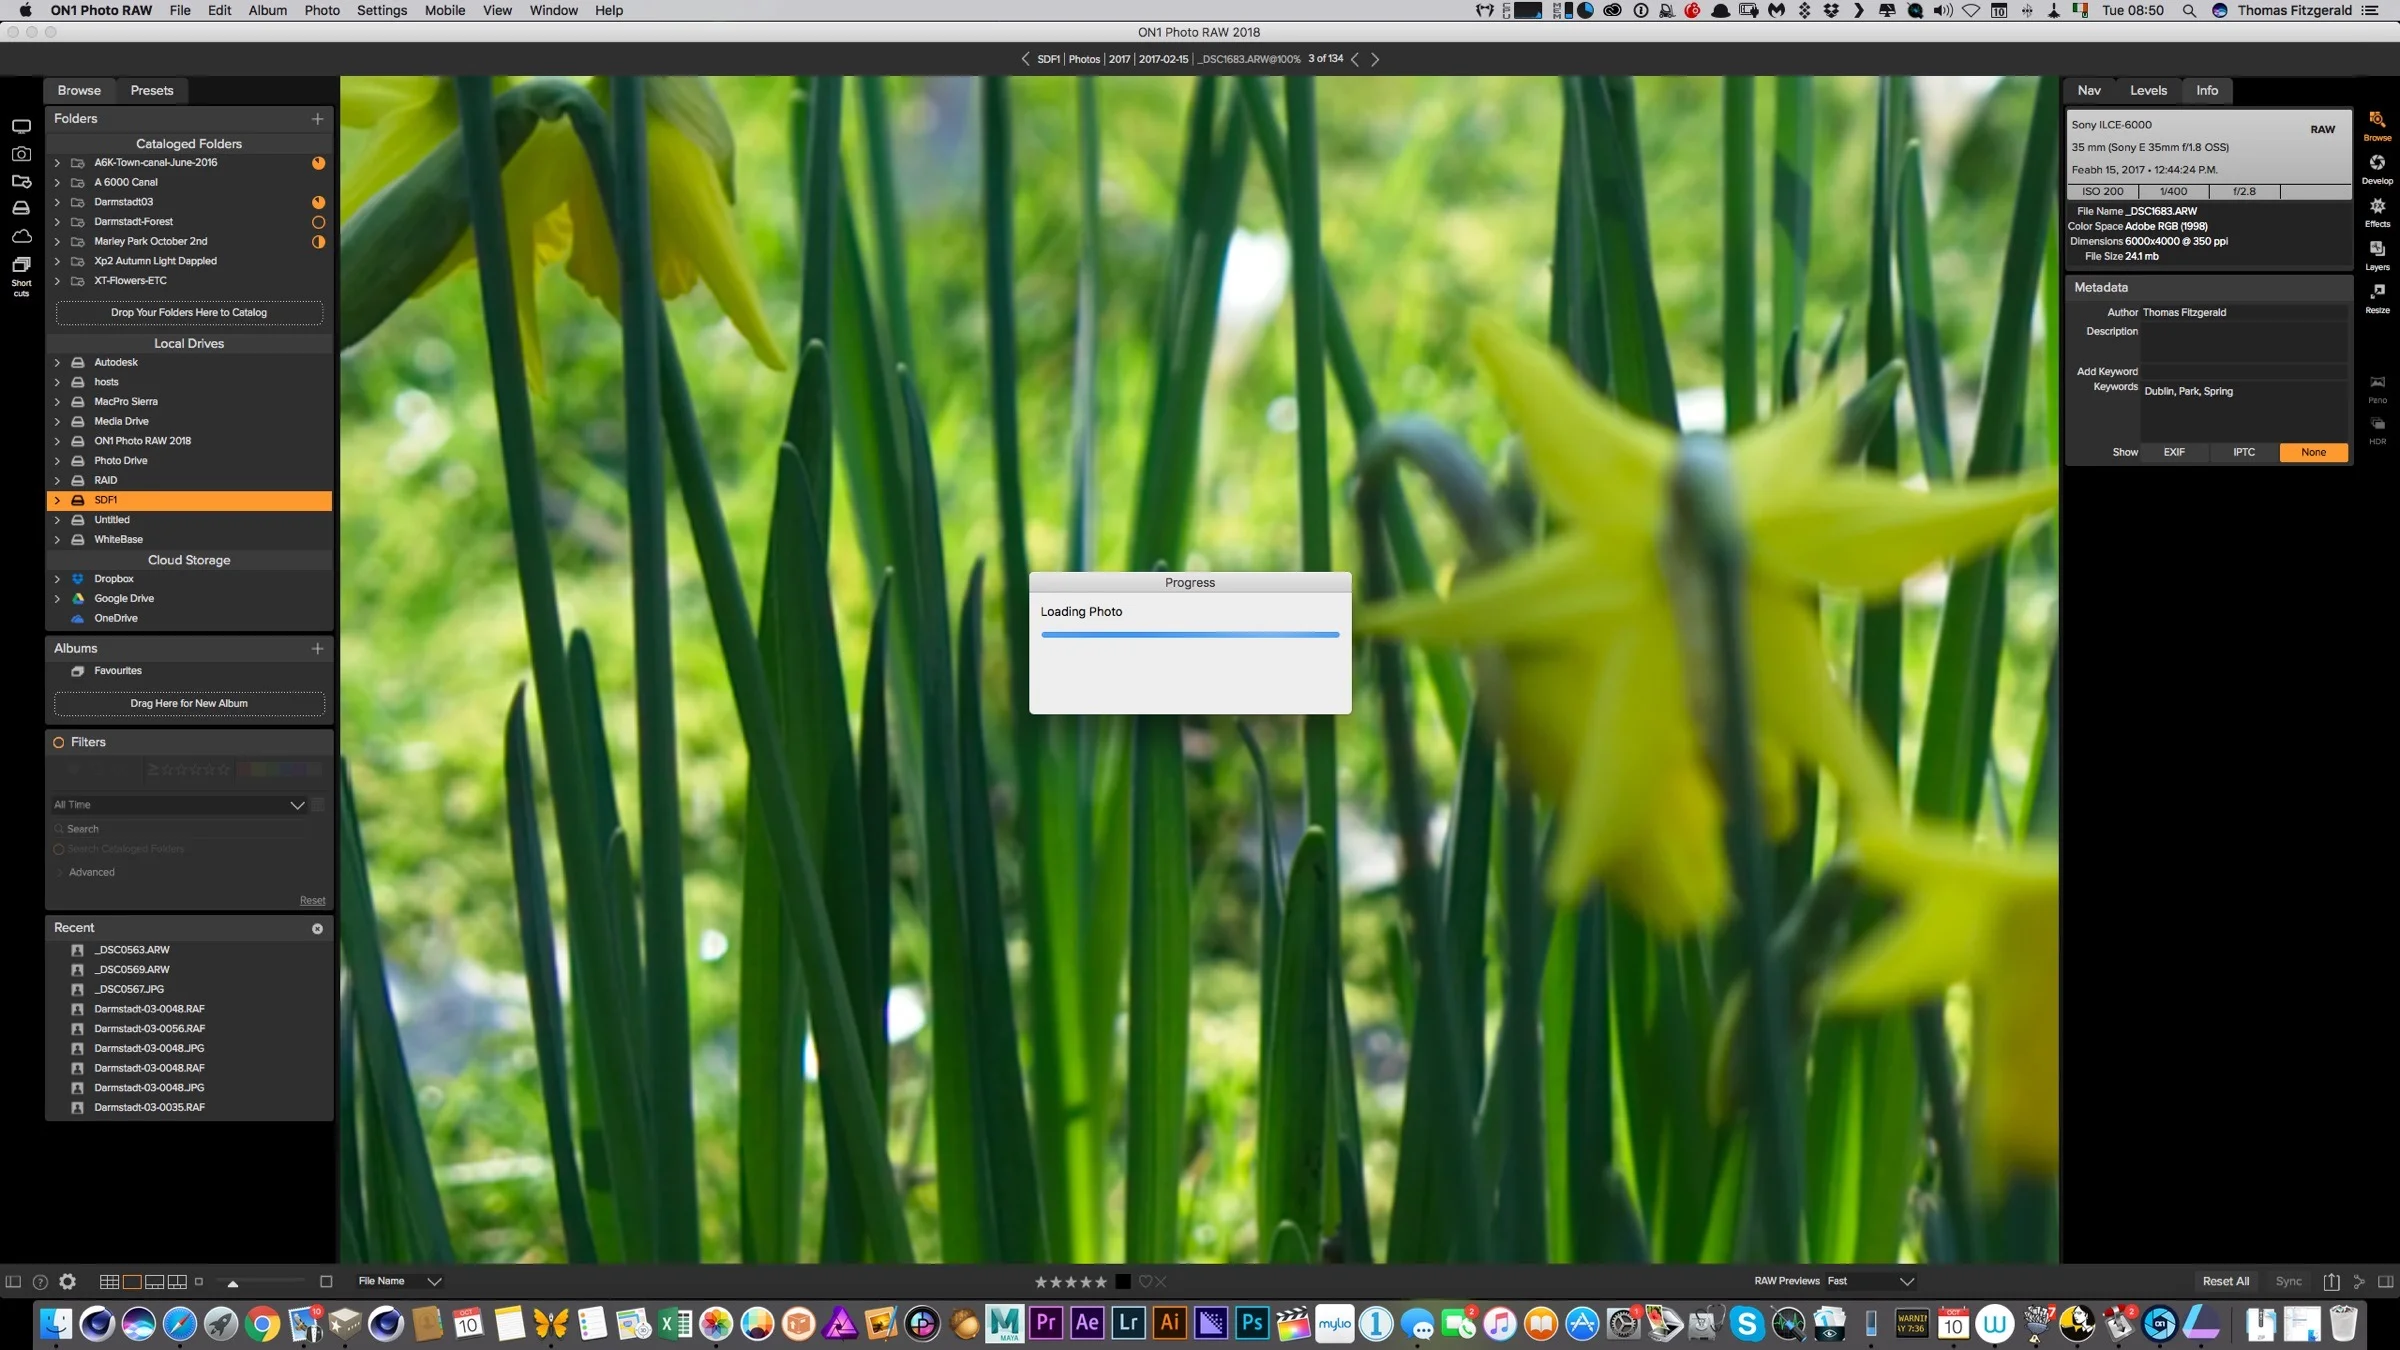
Task: Switch to grid thumbnail view
Action: (x=109, y=1281)
